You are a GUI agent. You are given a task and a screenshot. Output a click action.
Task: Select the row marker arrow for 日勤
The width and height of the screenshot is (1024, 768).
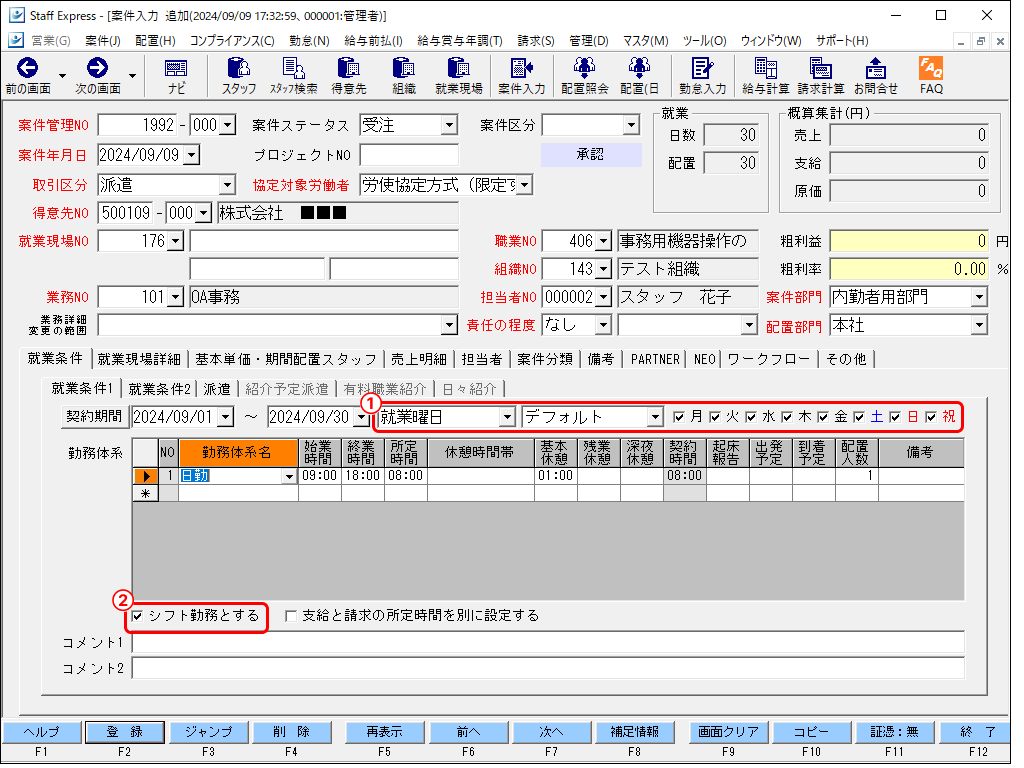pos(146,476)
